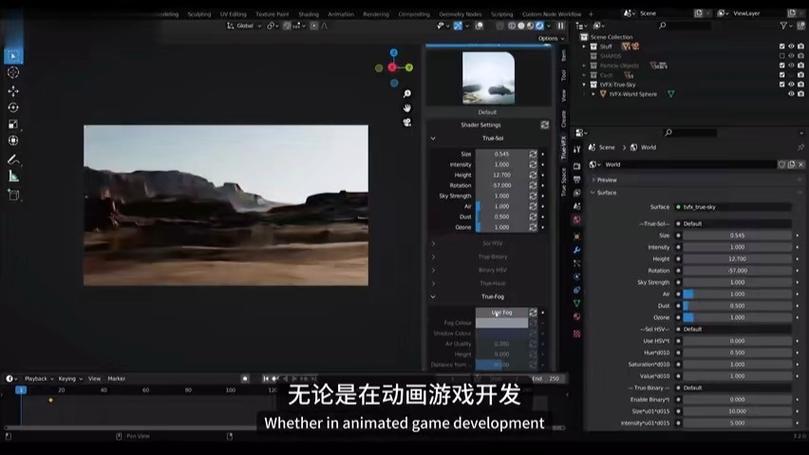The width and height of the screenshot is (809, 455).
Task: Click the proportional editing icon in header
Action: 314,26
